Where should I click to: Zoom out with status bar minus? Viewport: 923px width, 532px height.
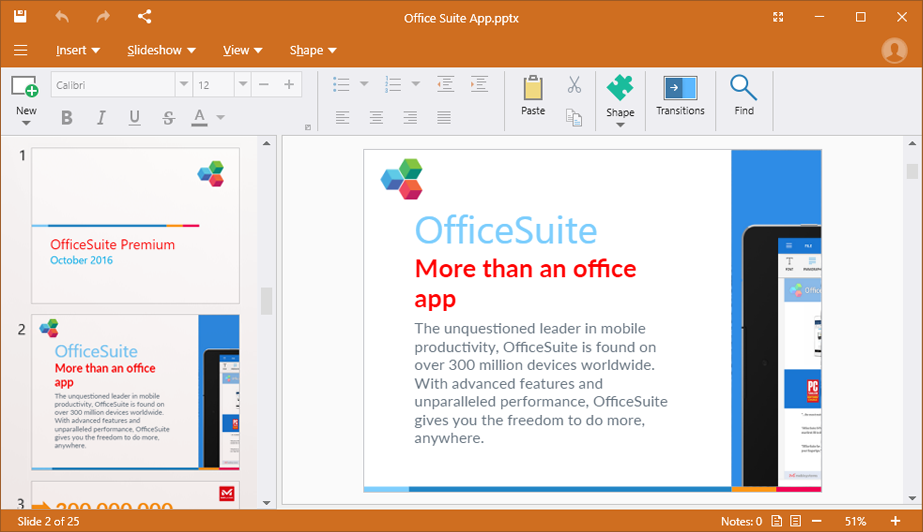pyautogui.click(x=816, y=521)
